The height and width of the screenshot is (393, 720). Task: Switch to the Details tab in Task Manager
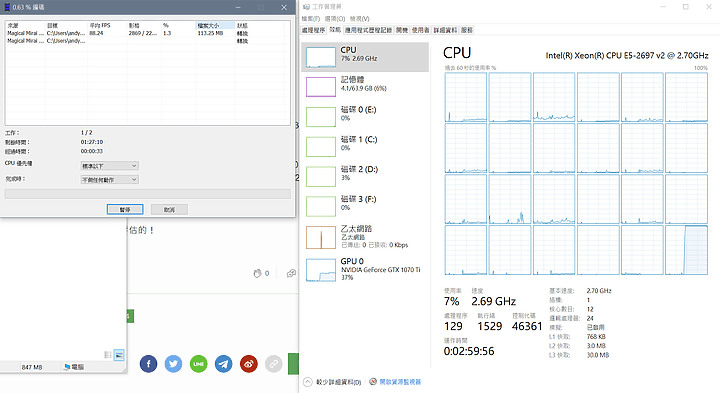[445, 30]
